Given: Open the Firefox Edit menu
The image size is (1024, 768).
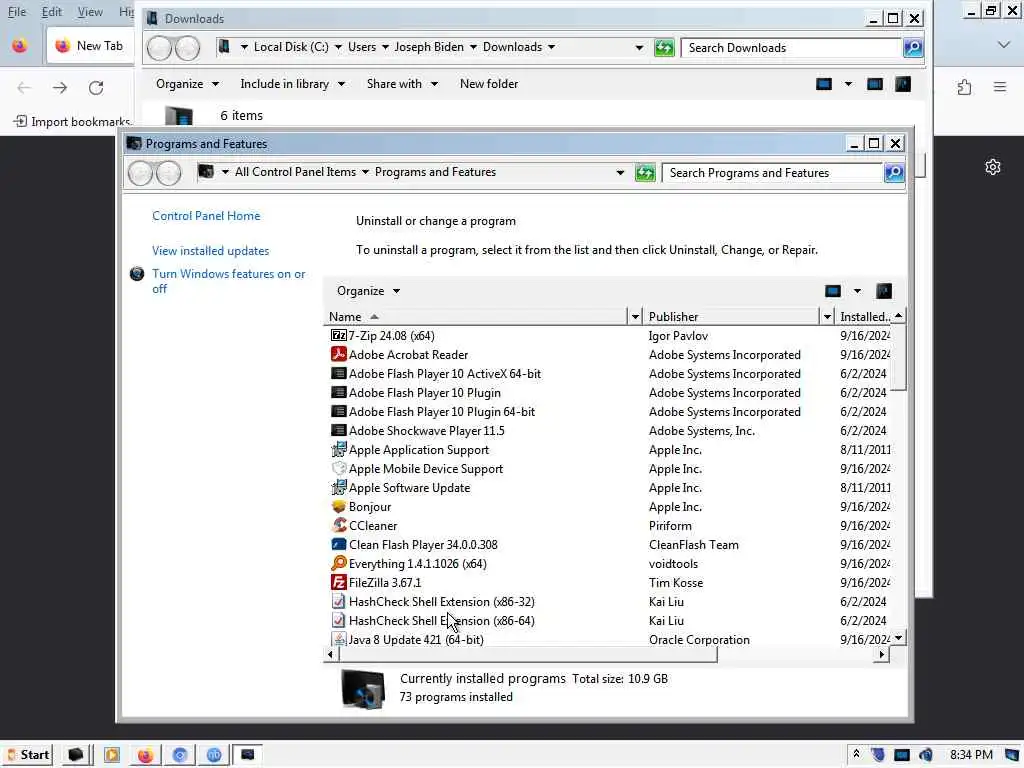Looking at the screenshot, I should click(x=52, y=12).
